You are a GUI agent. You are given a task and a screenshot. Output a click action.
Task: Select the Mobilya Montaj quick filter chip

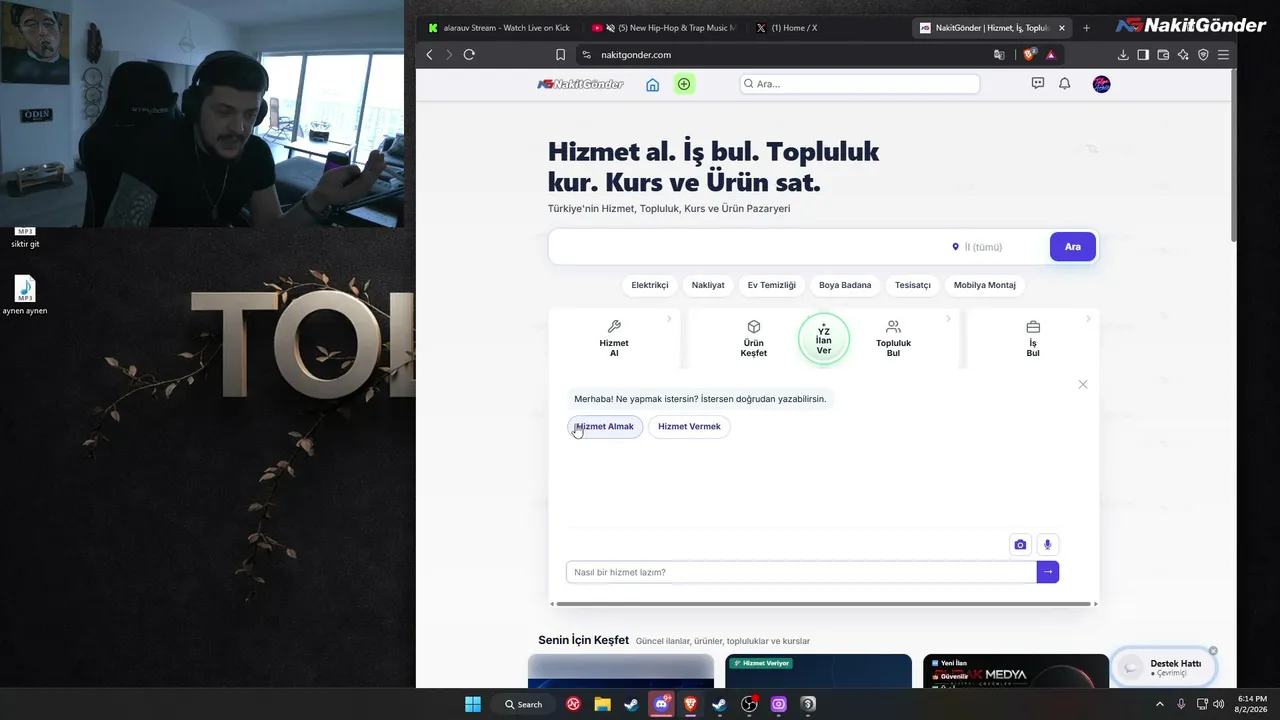(x=985, y=285)
